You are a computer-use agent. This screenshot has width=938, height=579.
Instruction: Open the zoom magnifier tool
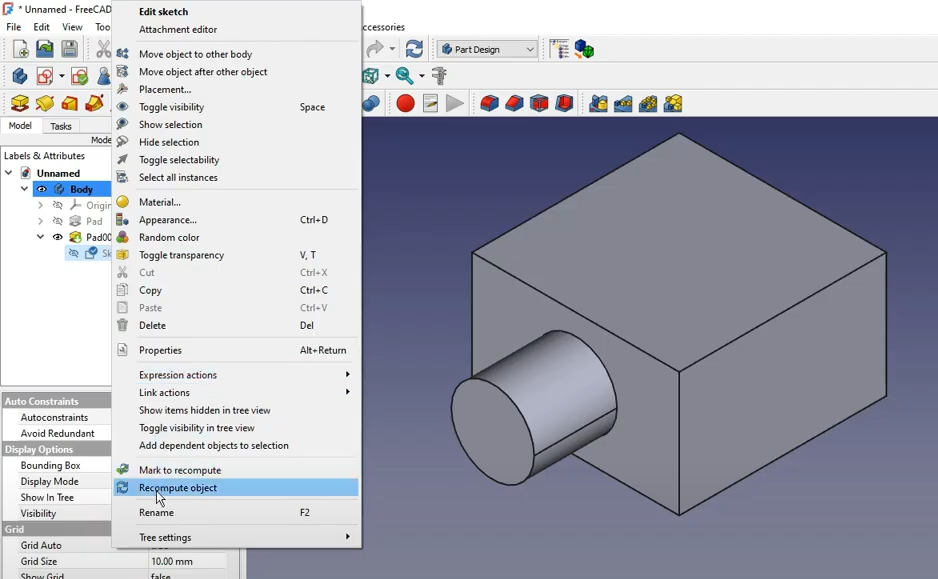[x=403, y=76]
